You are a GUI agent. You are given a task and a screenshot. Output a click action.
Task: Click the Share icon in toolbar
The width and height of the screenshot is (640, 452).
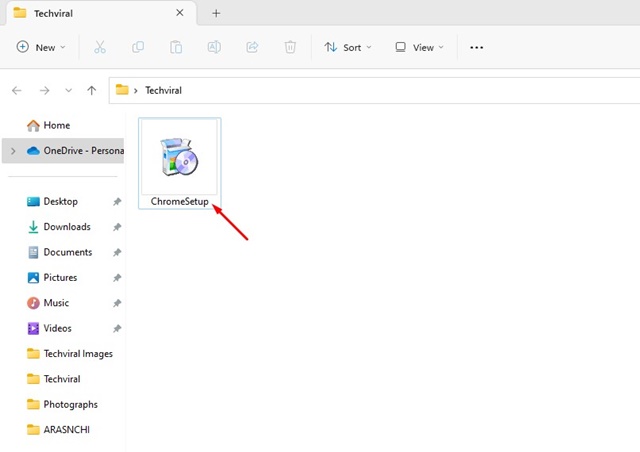pos(252,47)
